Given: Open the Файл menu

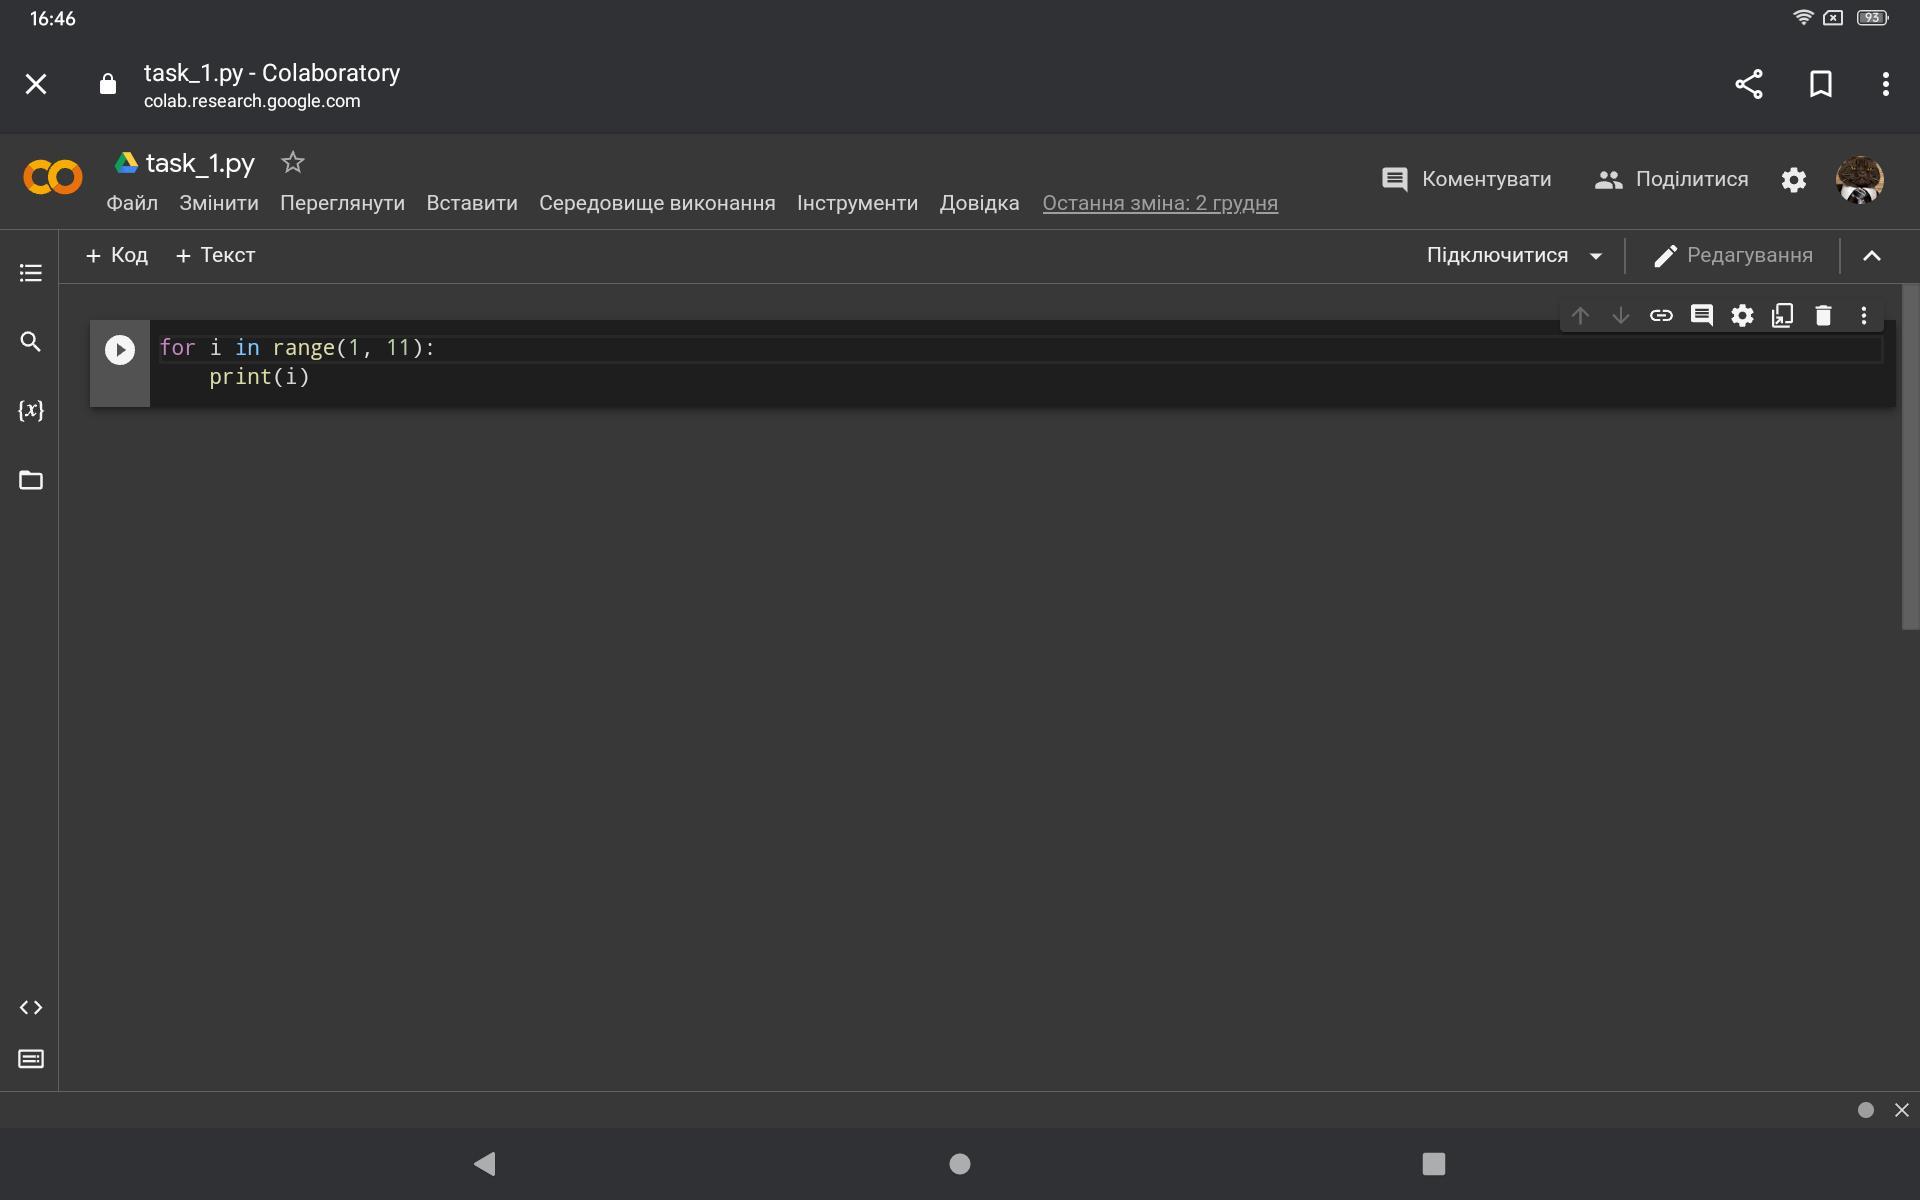Looking at the screenshot, I should (132, 203).
